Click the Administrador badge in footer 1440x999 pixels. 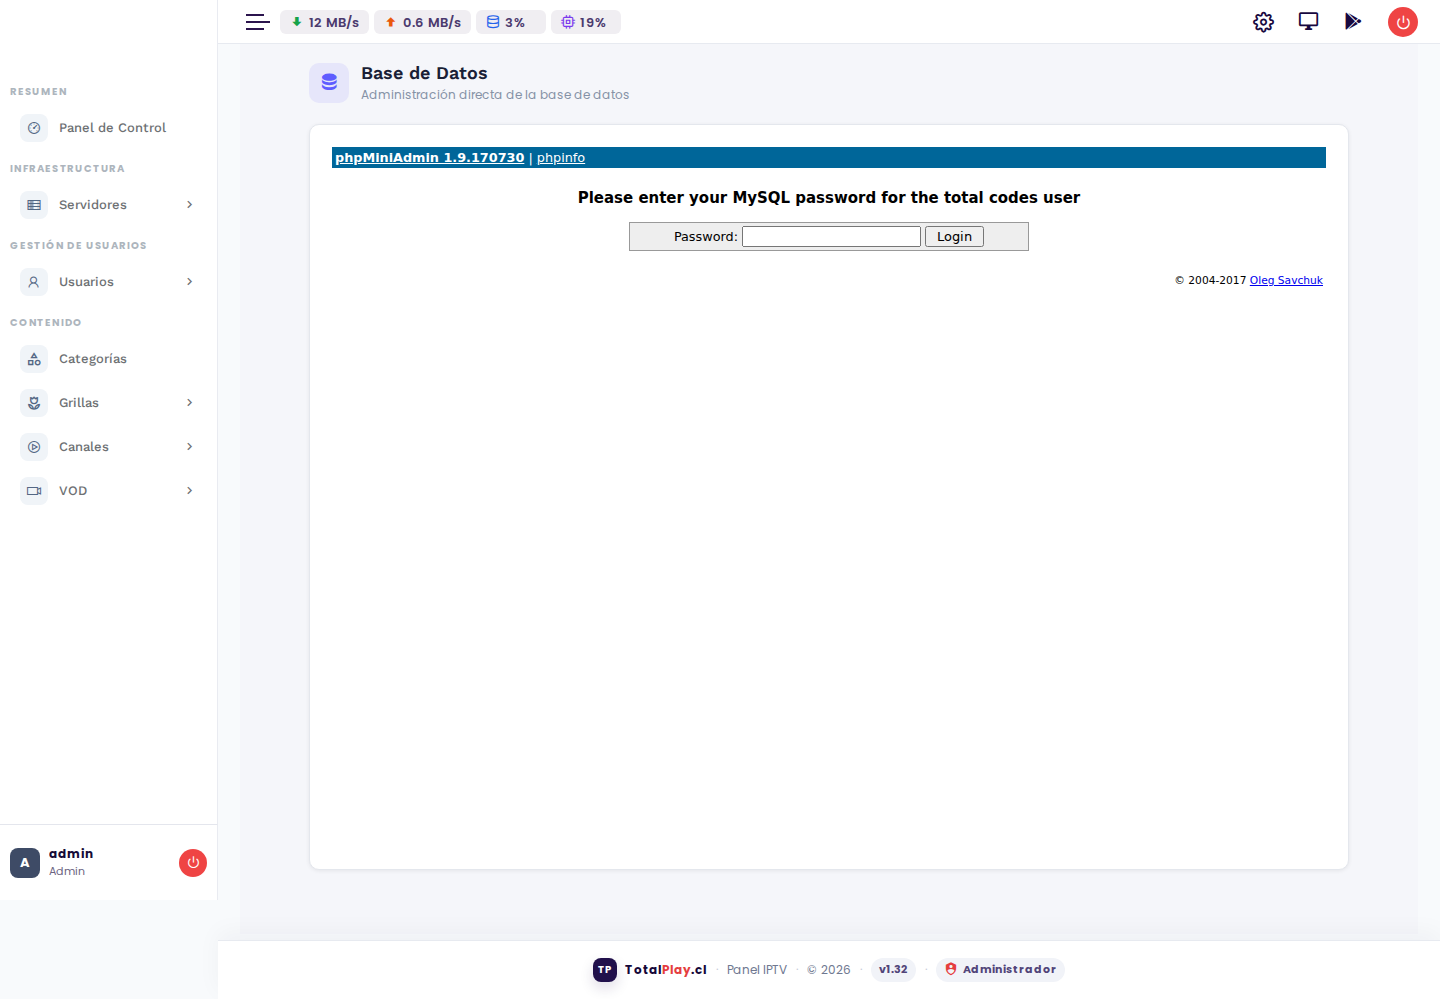1000,970
